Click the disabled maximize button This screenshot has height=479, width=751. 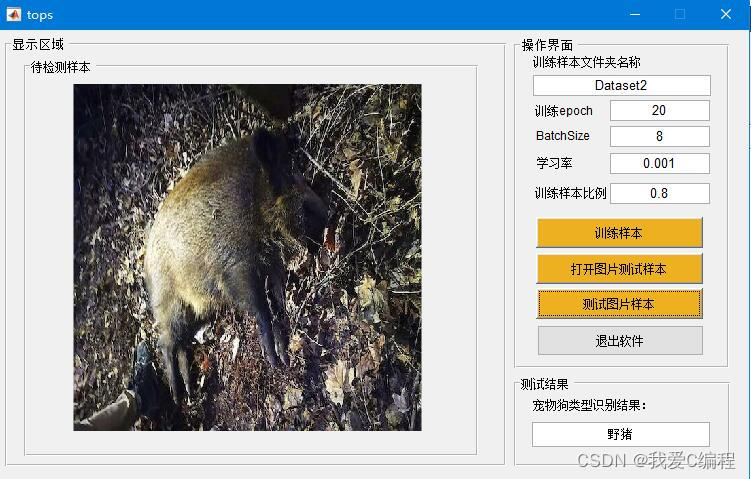pos(680,14)
